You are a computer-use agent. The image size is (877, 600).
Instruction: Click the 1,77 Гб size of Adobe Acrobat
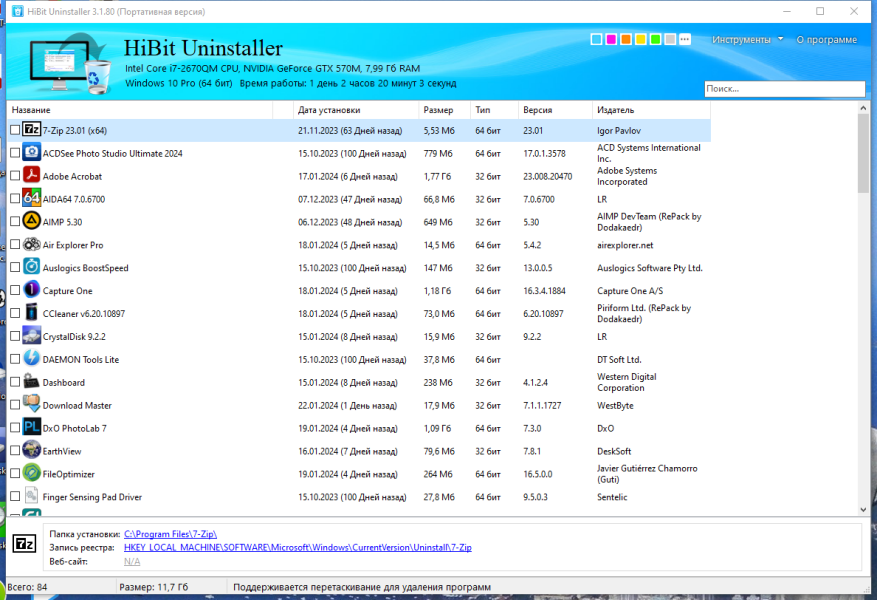[x=437, y=176]
